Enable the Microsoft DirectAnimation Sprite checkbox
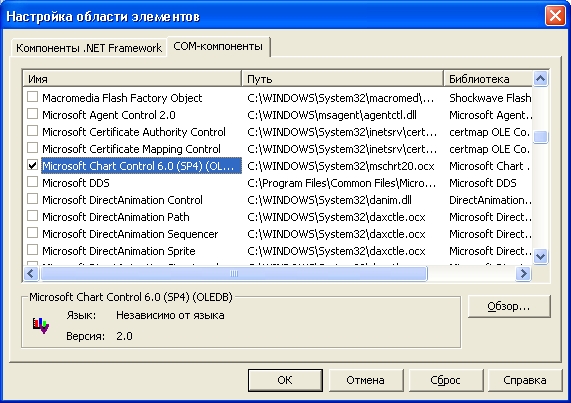Screen dimensions: 571x403 32,250
